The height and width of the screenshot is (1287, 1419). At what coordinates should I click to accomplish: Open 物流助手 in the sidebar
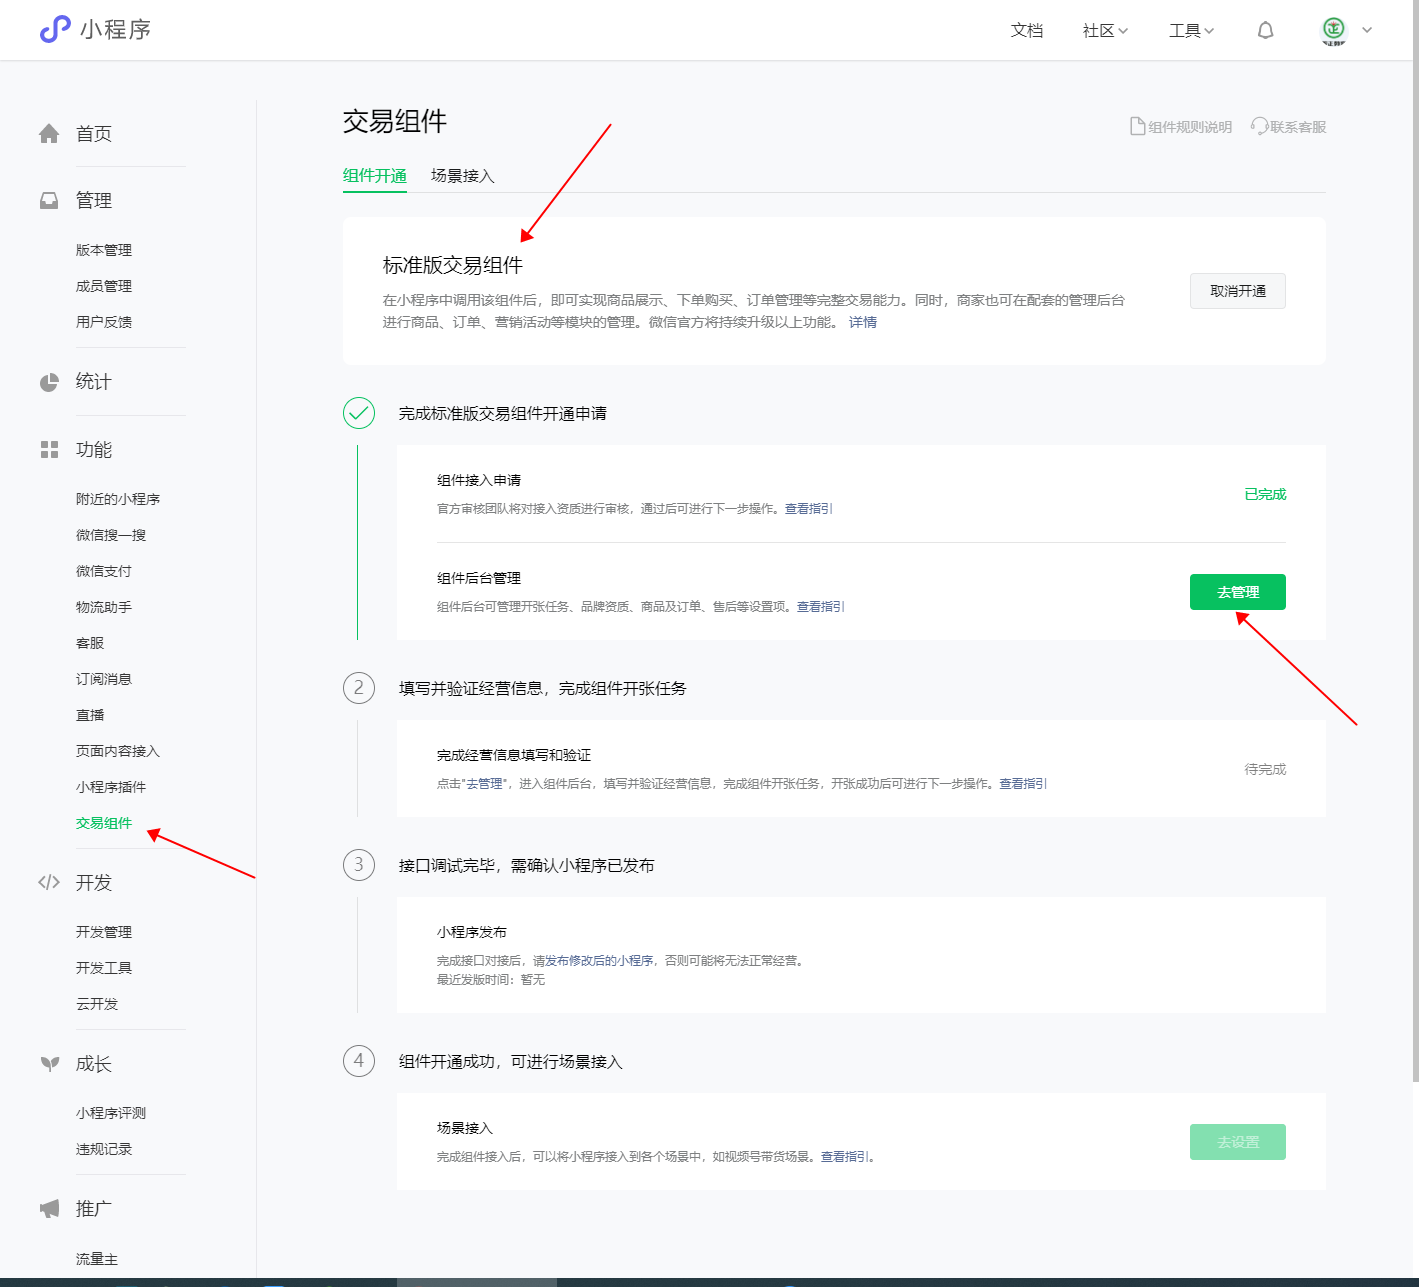(104, 607)
